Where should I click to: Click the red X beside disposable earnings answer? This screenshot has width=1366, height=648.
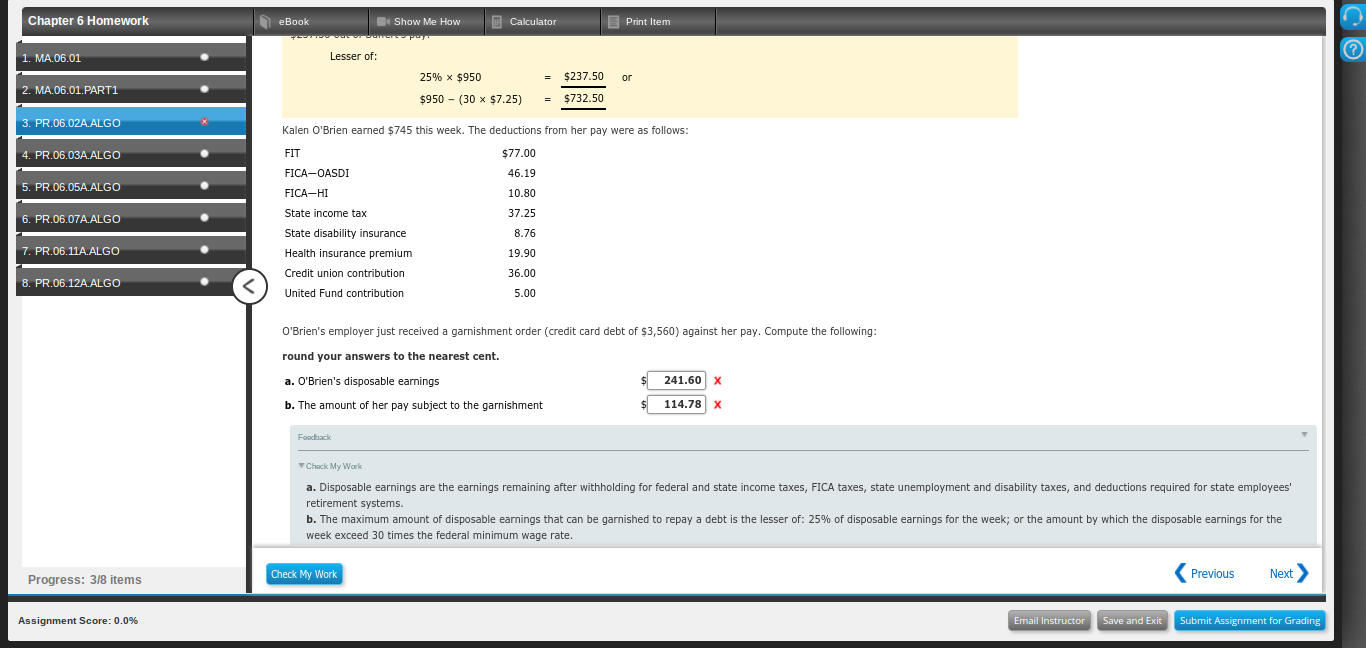(x=717, y=380)
